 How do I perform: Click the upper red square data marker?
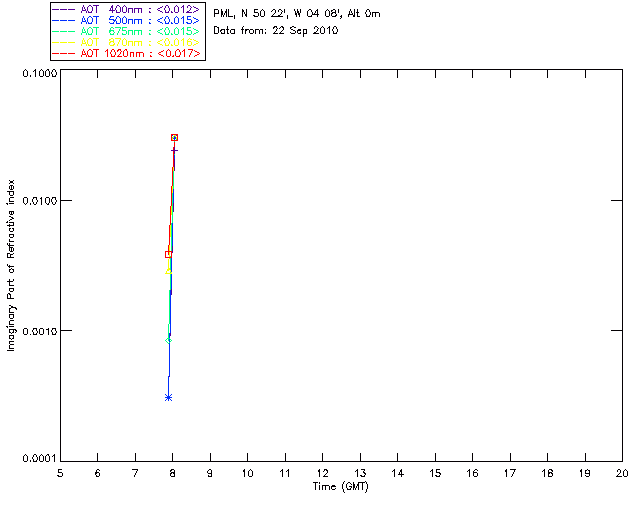point(174,138)
